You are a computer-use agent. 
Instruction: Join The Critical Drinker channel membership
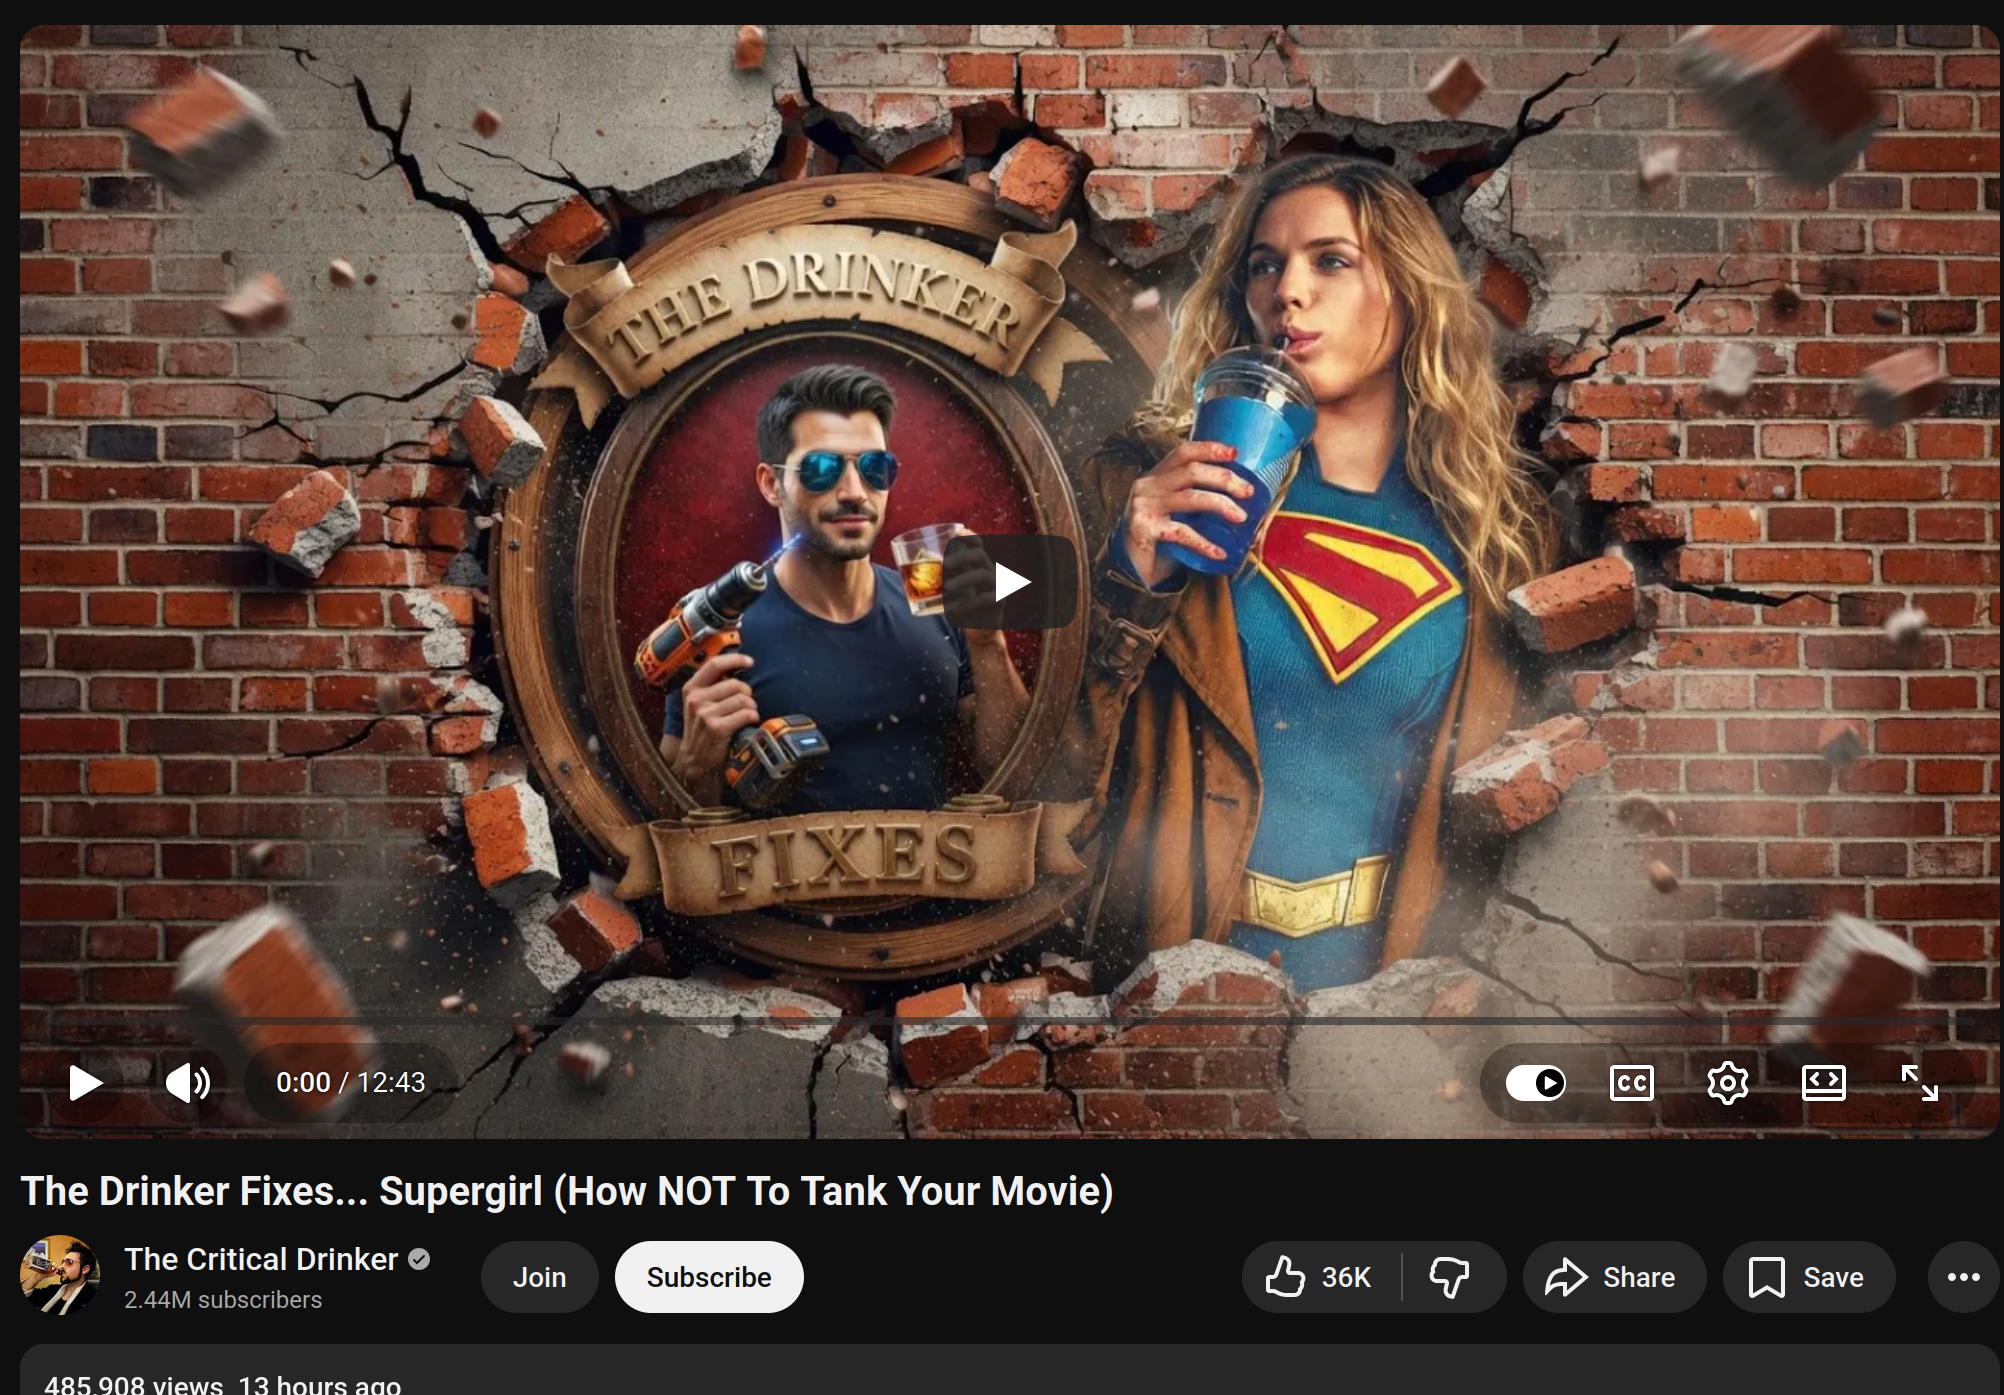[539, 1277]
